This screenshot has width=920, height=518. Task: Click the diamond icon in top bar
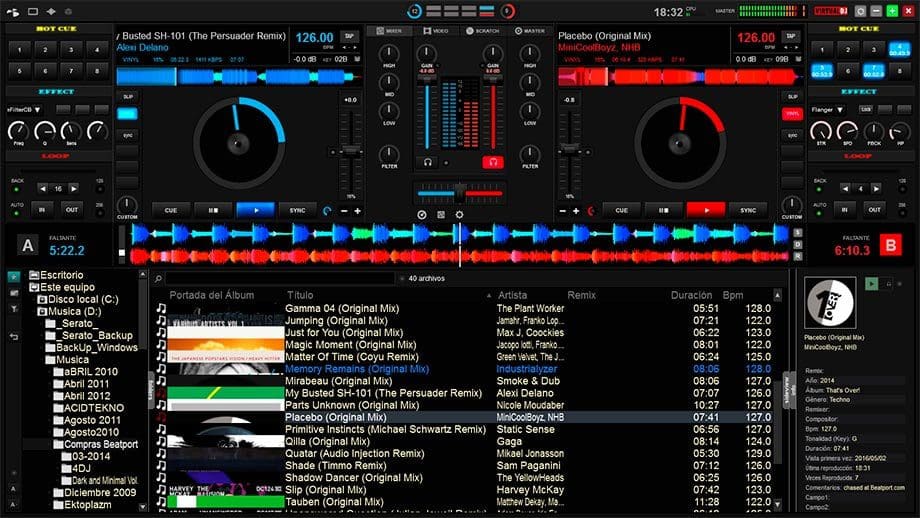(51, 11)
